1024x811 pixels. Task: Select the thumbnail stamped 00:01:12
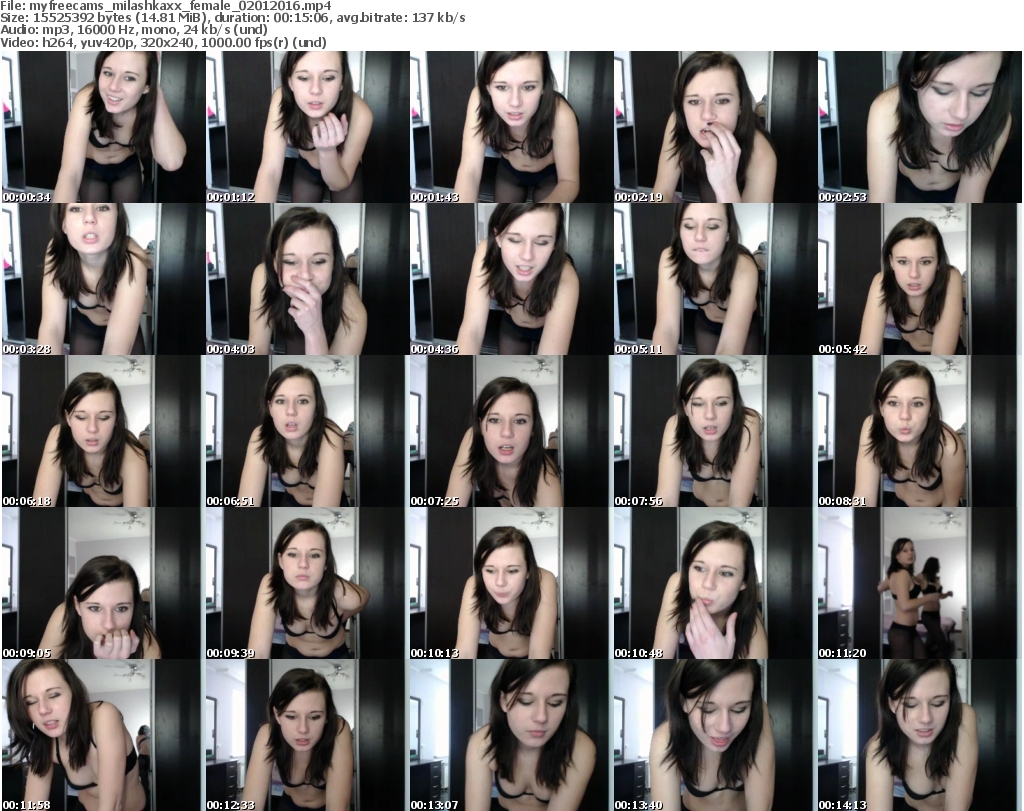(308, 127)
